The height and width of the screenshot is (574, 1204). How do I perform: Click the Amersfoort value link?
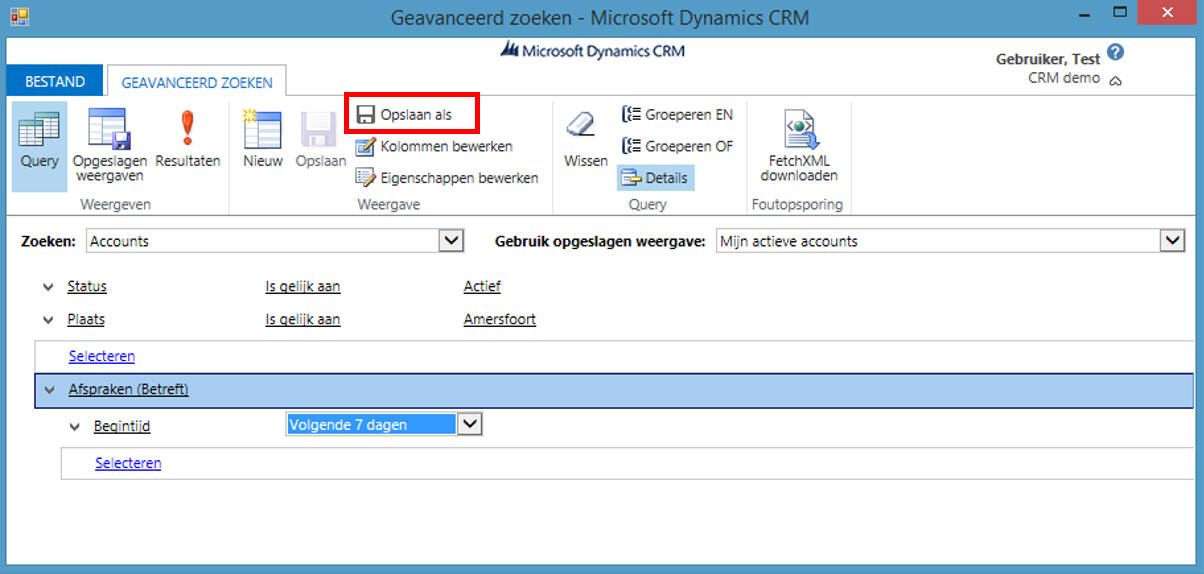pos(500,320)
